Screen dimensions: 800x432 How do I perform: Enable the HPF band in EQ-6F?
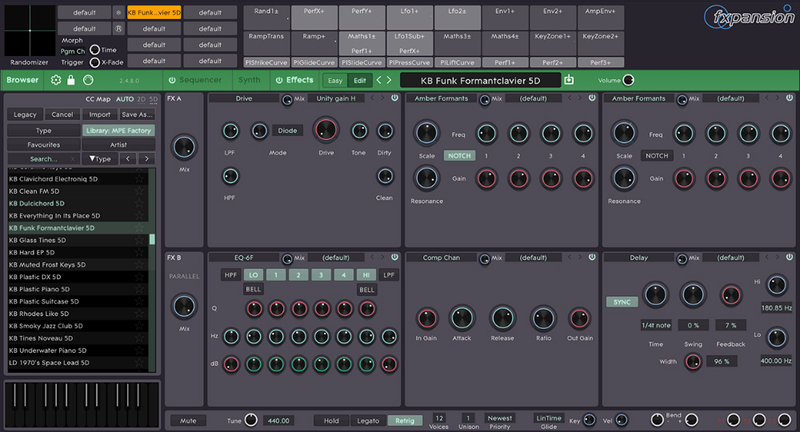coord(230,274)
